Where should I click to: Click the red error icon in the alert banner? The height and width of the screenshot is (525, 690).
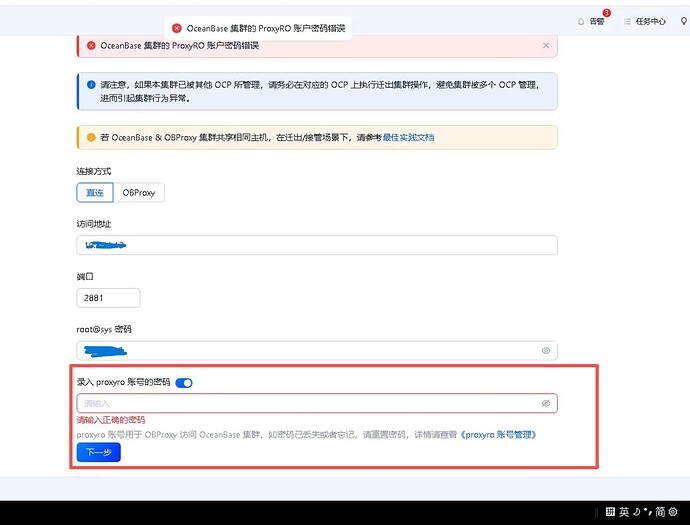coord(91,45)
